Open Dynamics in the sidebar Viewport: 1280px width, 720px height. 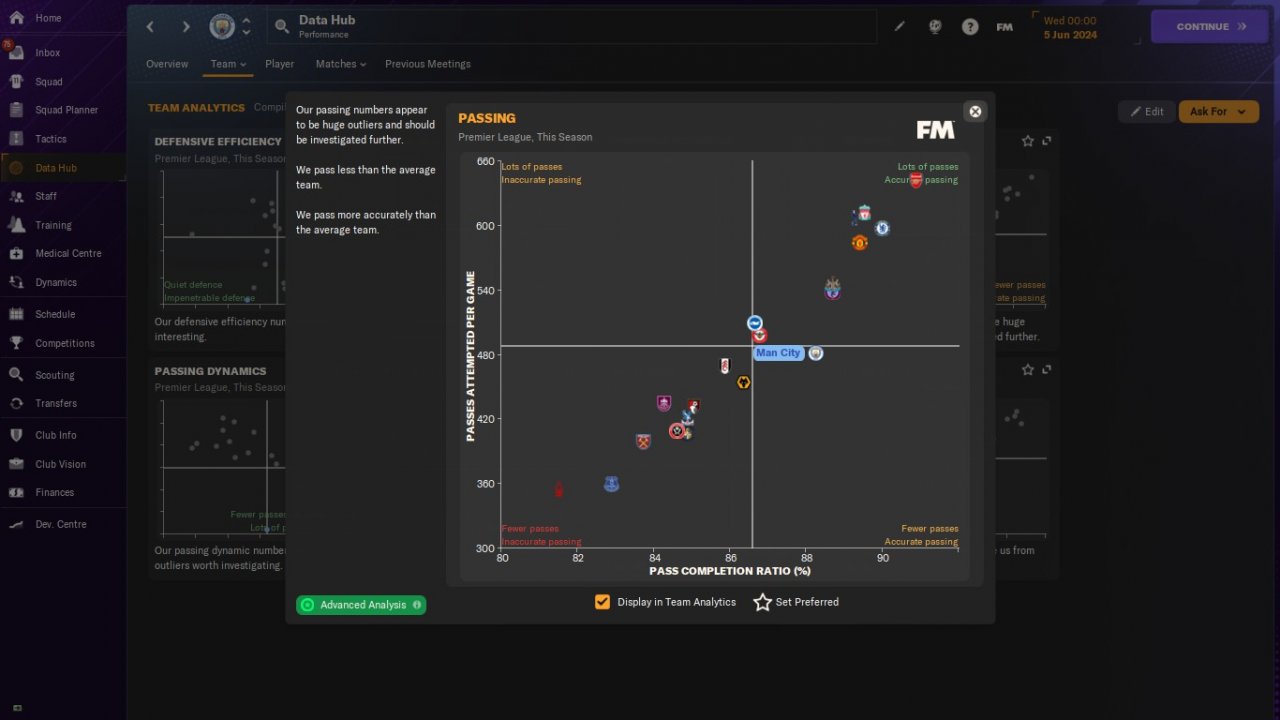coord(63,282)
